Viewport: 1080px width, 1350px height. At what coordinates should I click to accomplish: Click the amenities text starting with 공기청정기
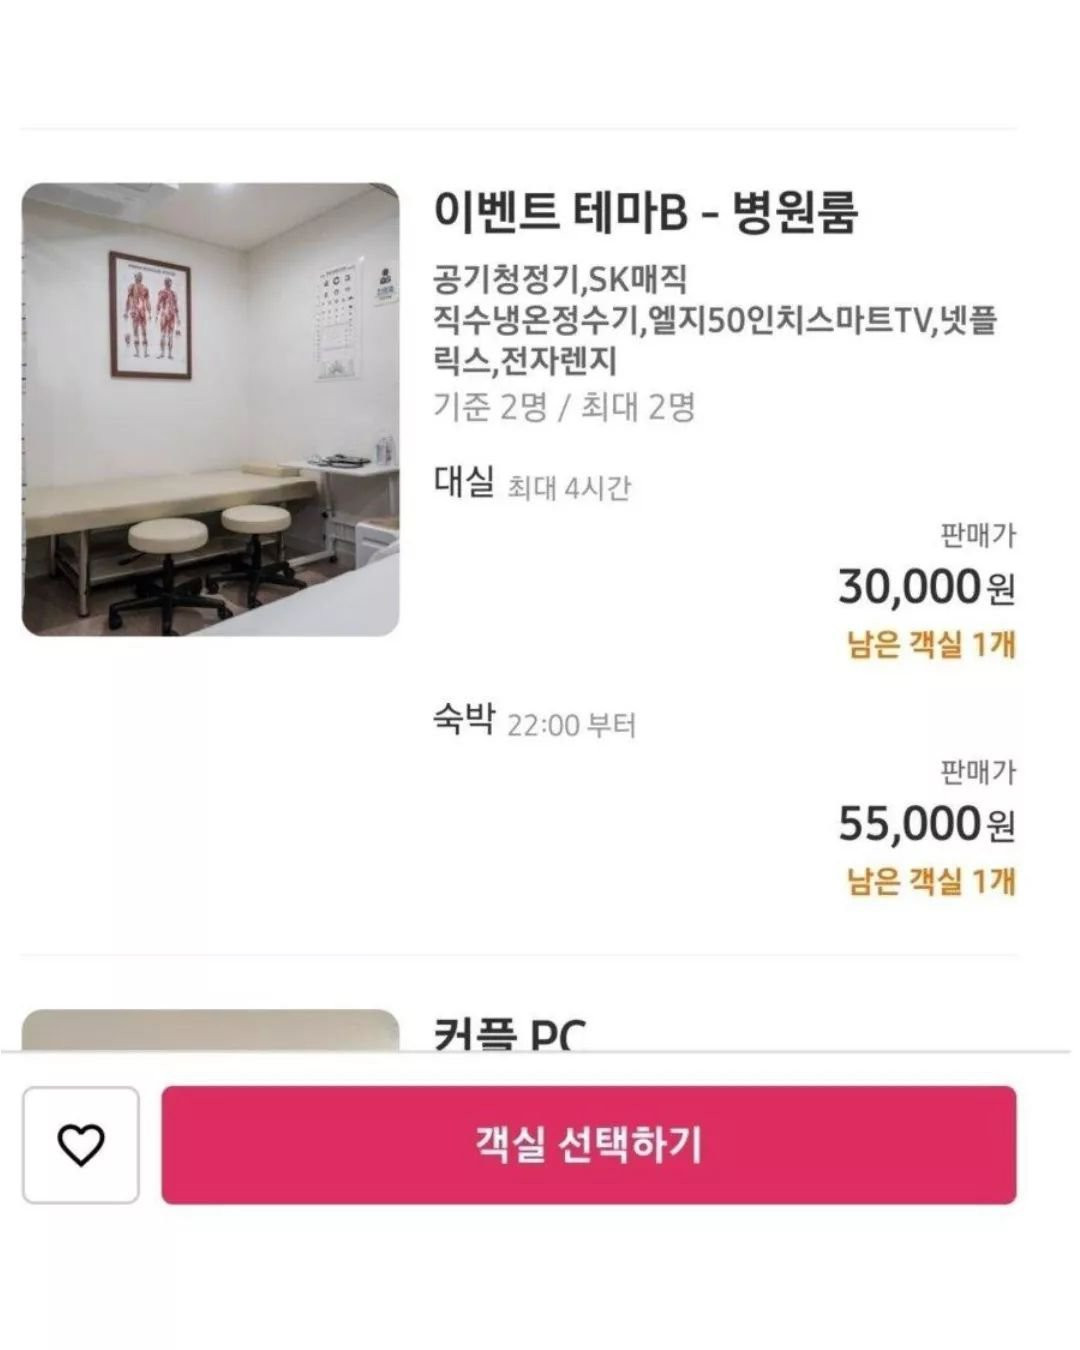(714, 320)
